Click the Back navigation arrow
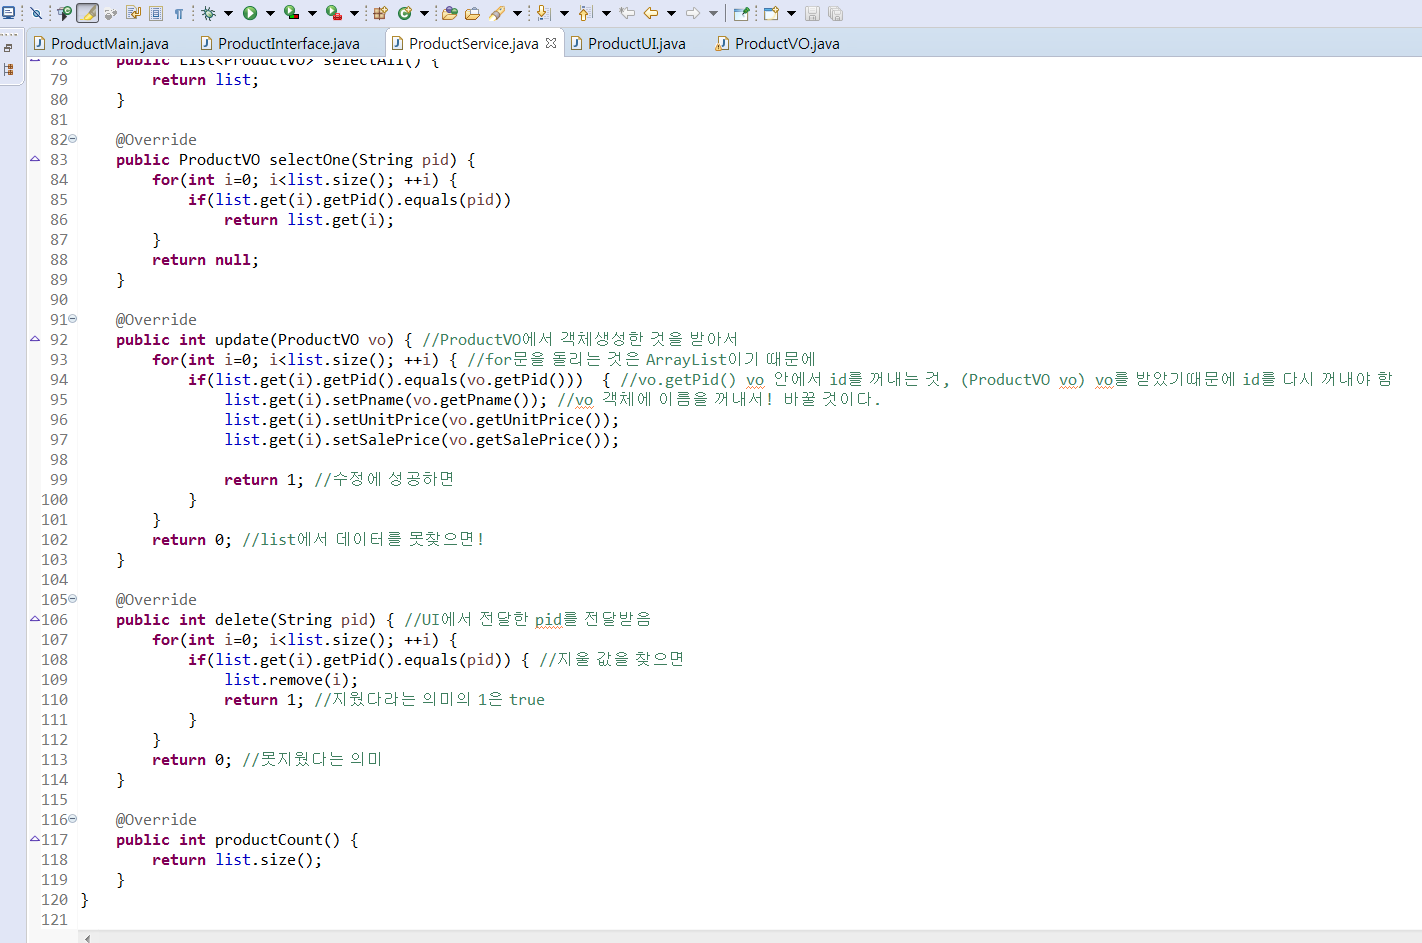1422x943 pixels. click(650, 13)
